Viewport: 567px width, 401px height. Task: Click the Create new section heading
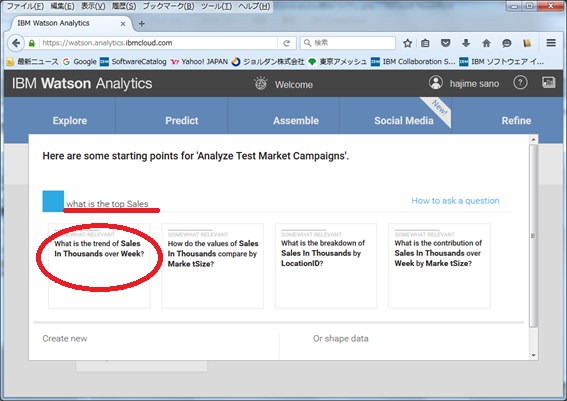pyautogui.click(x=65, y=339)
